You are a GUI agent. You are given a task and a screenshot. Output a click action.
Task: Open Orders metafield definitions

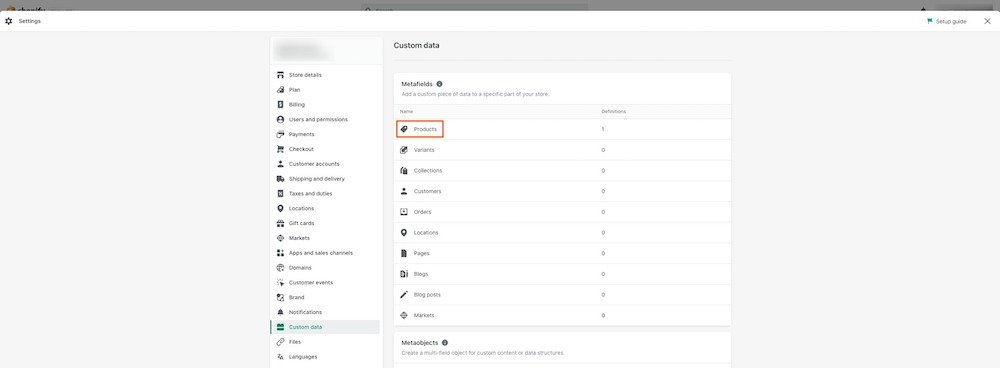[562, 212]
